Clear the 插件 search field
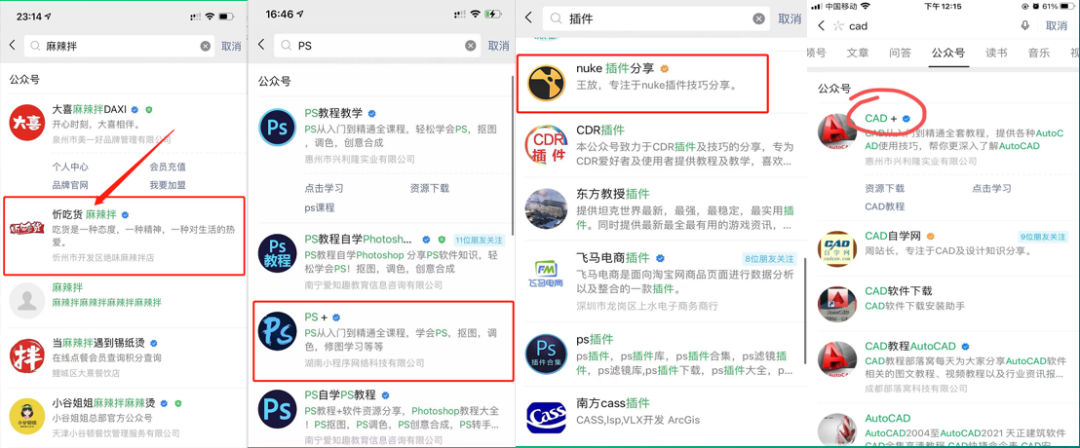Image resolution: width=1080 pixels, height=448 pixels. click(x=758, y=19)
